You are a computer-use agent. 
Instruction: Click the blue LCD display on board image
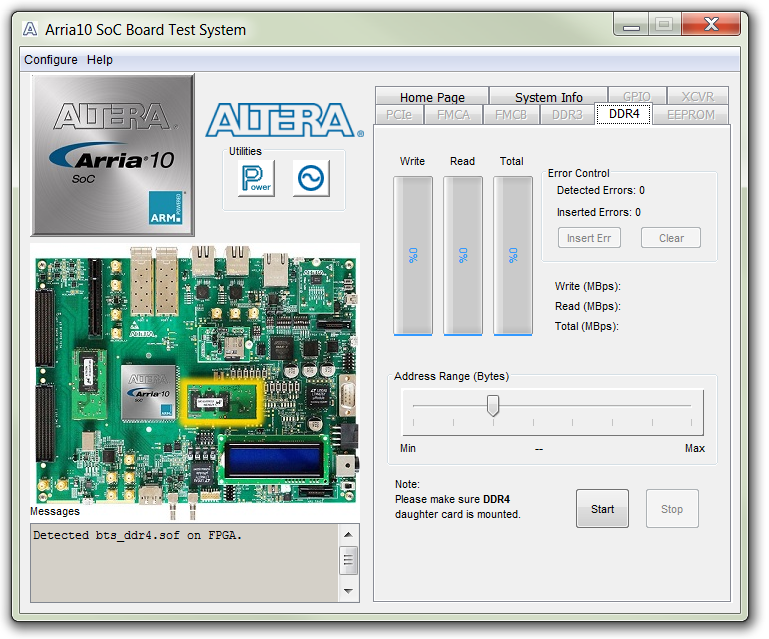tap(274, 457)
